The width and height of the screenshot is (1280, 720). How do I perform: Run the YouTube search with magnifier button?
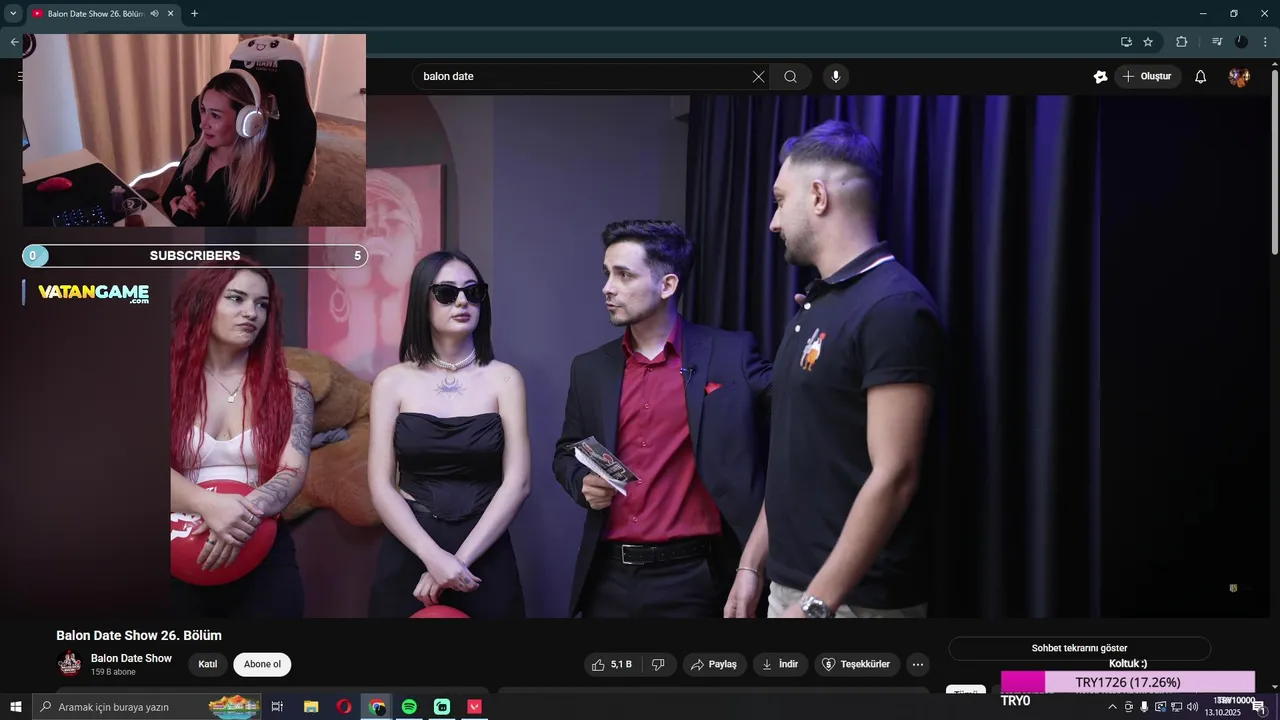click(790, 77)
